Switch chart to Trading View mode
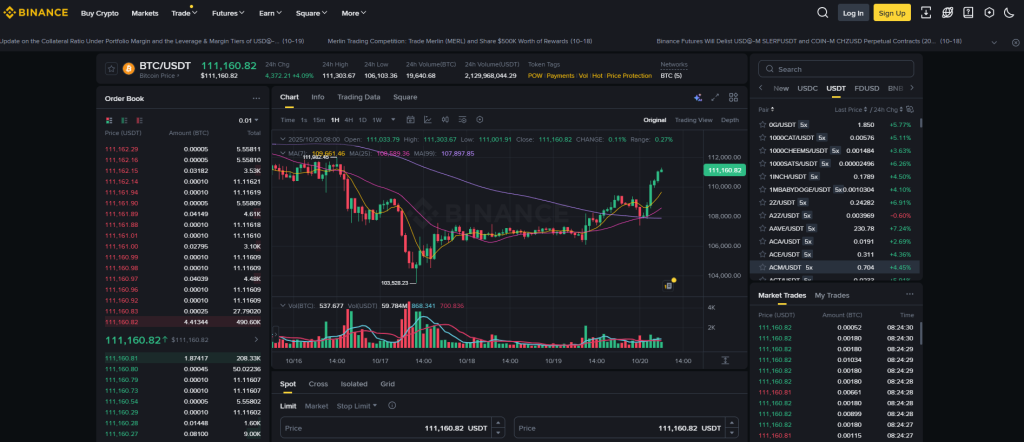This screenshot has width=1024, height=442. pos(694,120)
